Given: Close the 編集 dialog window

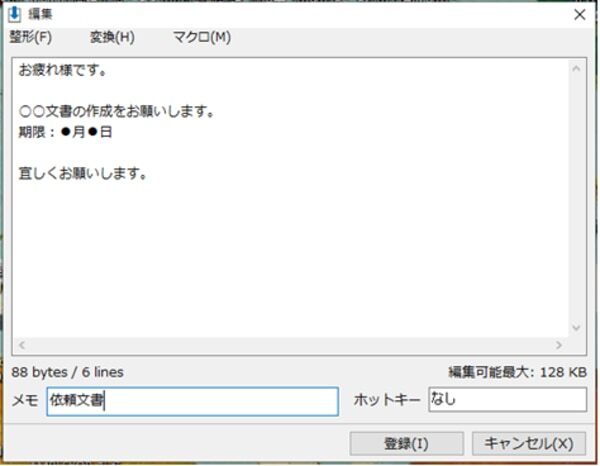Looking at the screenshot, I should point(579,14).
